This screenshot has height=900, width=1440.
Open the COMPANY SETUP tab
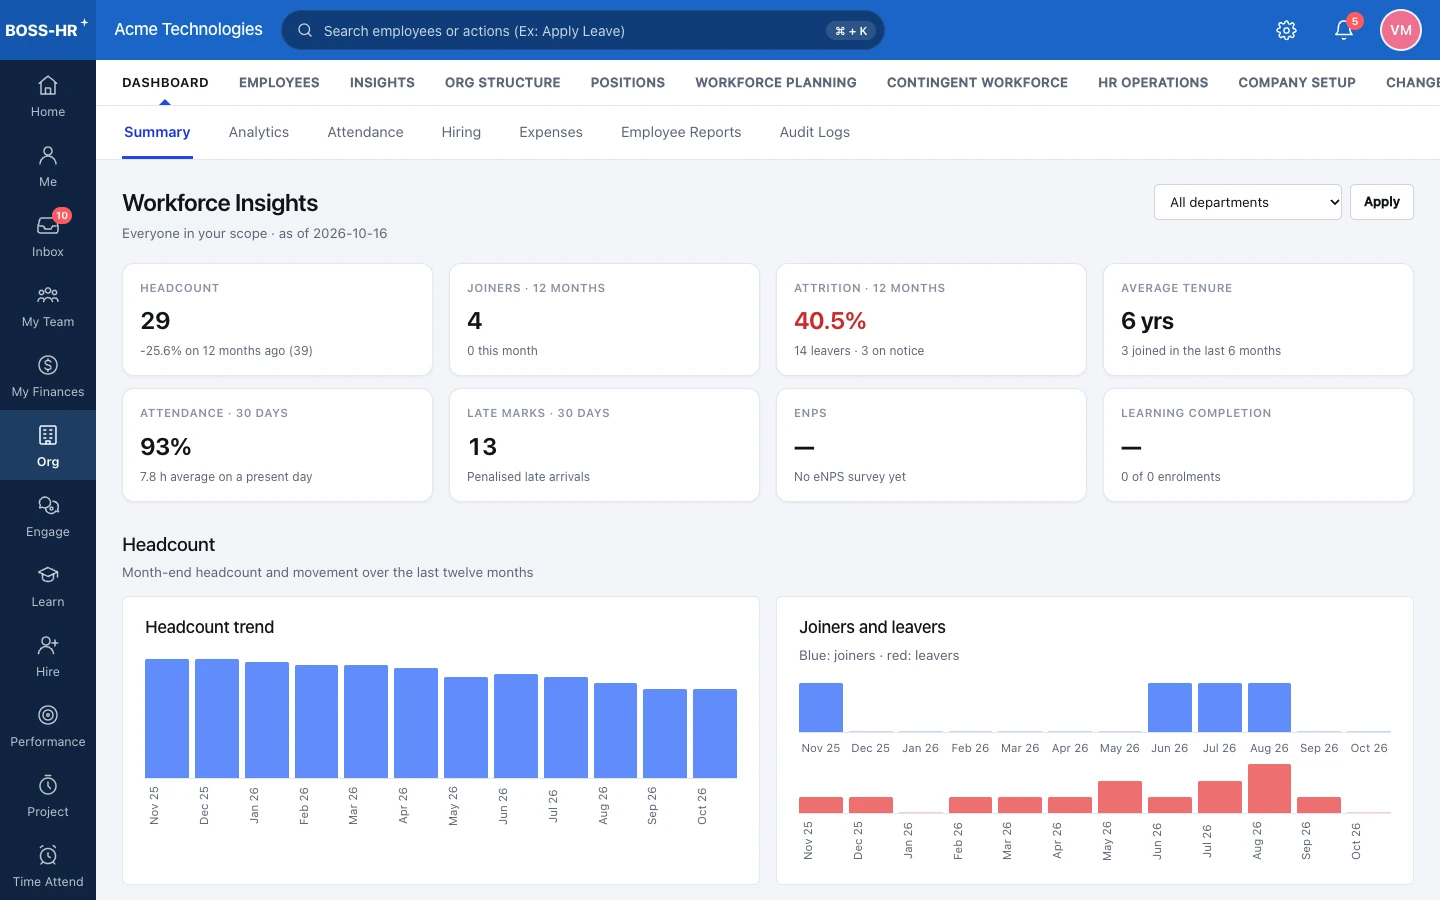[1296, 83]
